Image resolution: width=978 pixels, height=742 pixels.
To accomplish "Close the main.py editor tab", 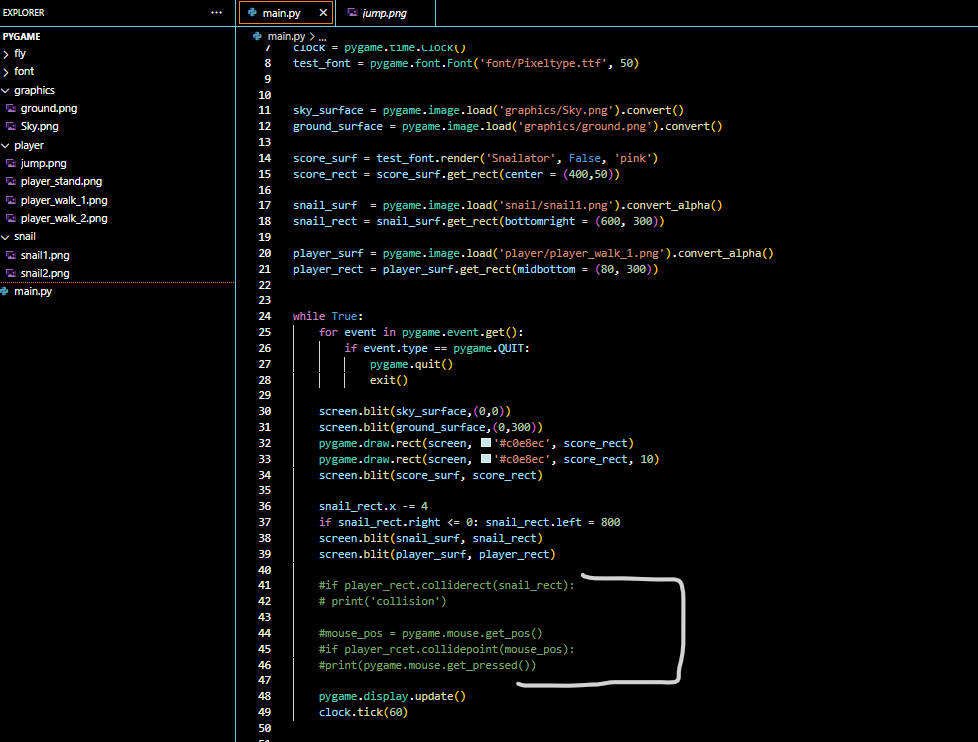I will pos(323,13).
